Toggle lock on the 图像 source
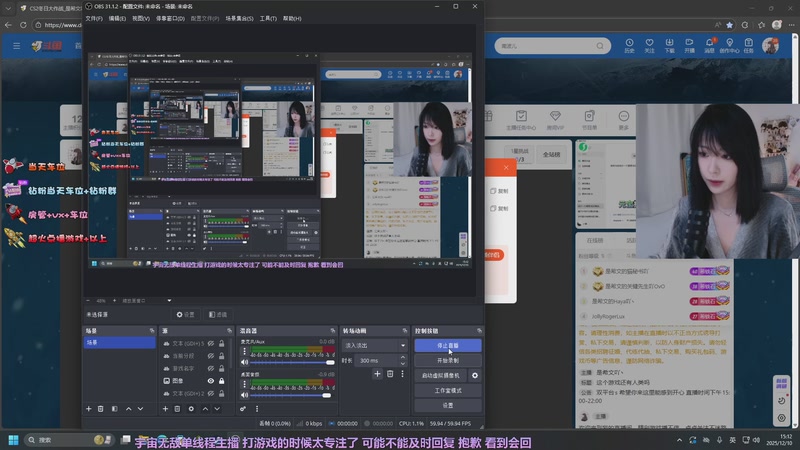Screen dimensions: 800x450 (221, 381)
